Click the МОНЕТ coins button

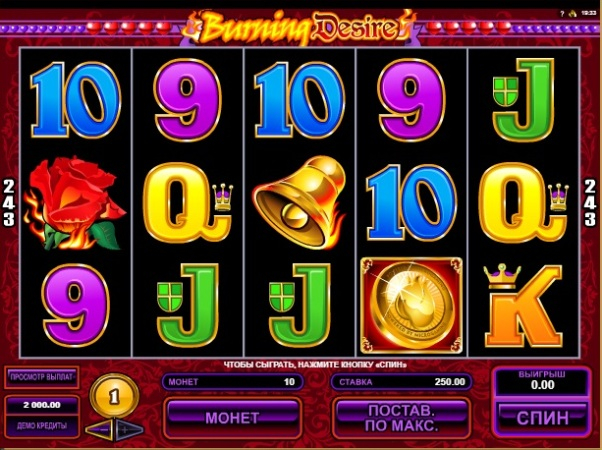(x=232, y=418)
